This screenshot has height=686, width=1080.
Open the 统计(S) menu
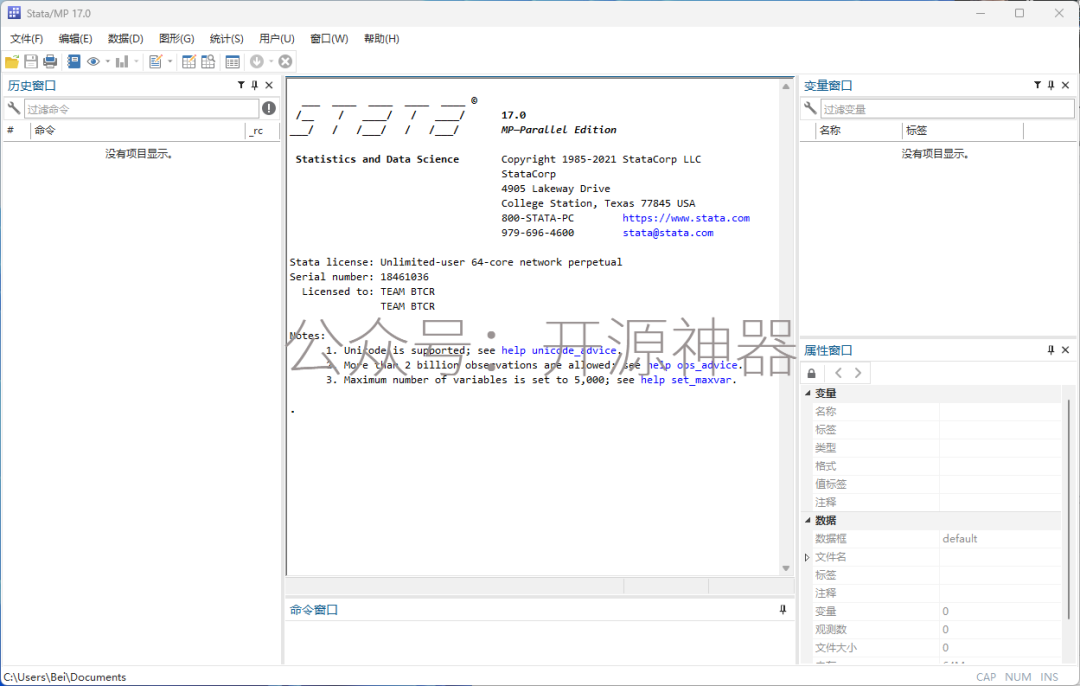pos(227,39)
